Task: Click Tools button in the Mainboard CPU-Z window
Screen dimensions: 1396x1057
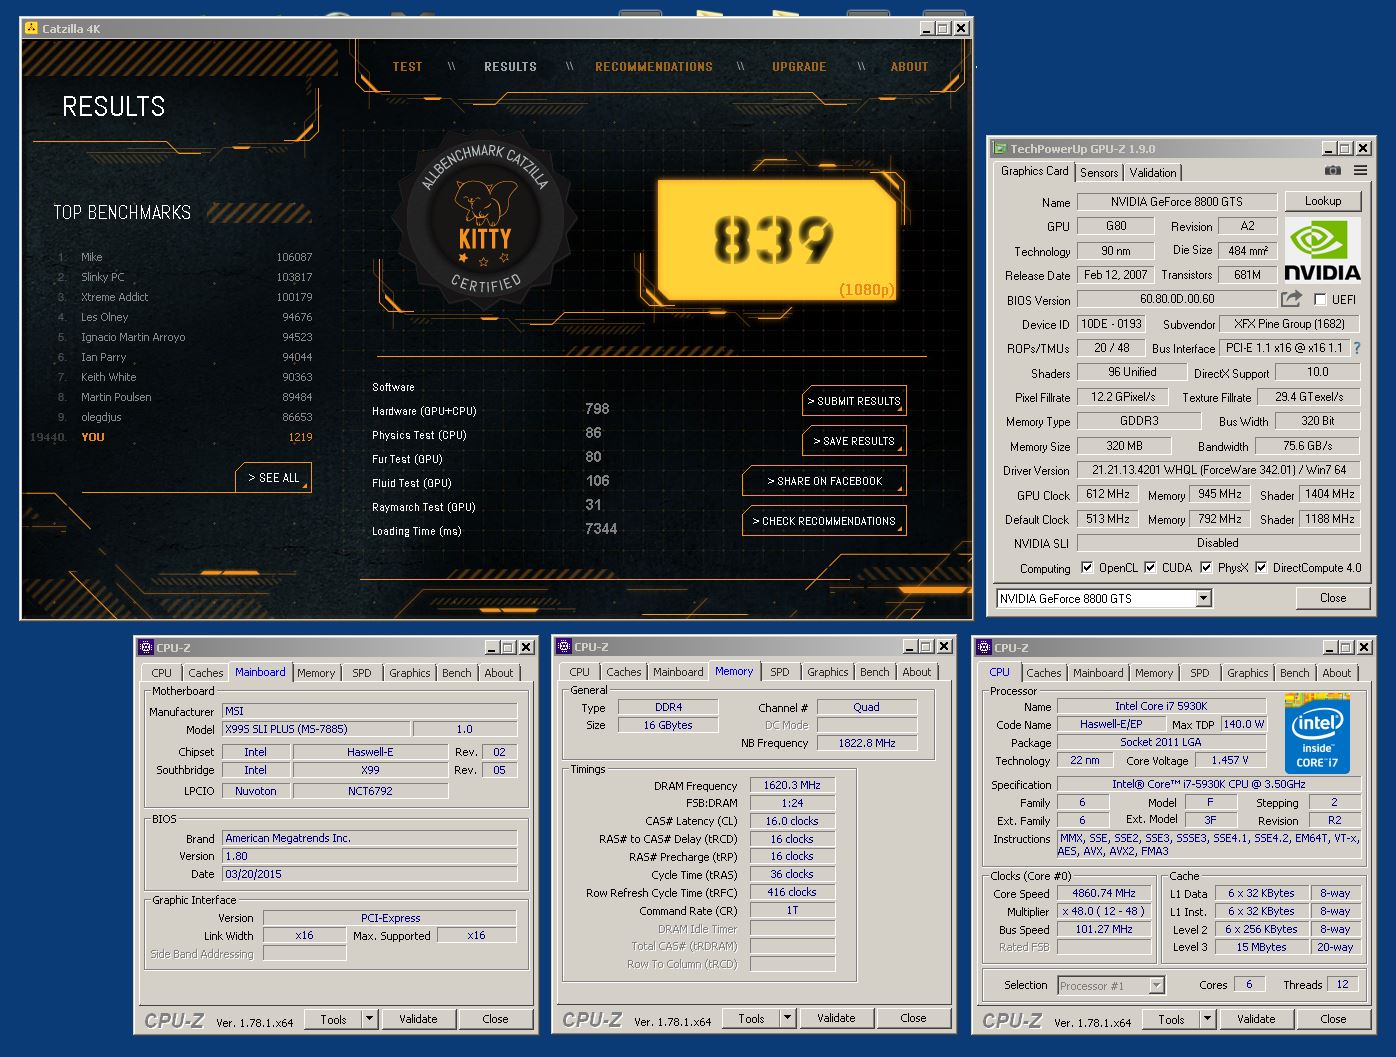Action: [x=334, y=1019]
